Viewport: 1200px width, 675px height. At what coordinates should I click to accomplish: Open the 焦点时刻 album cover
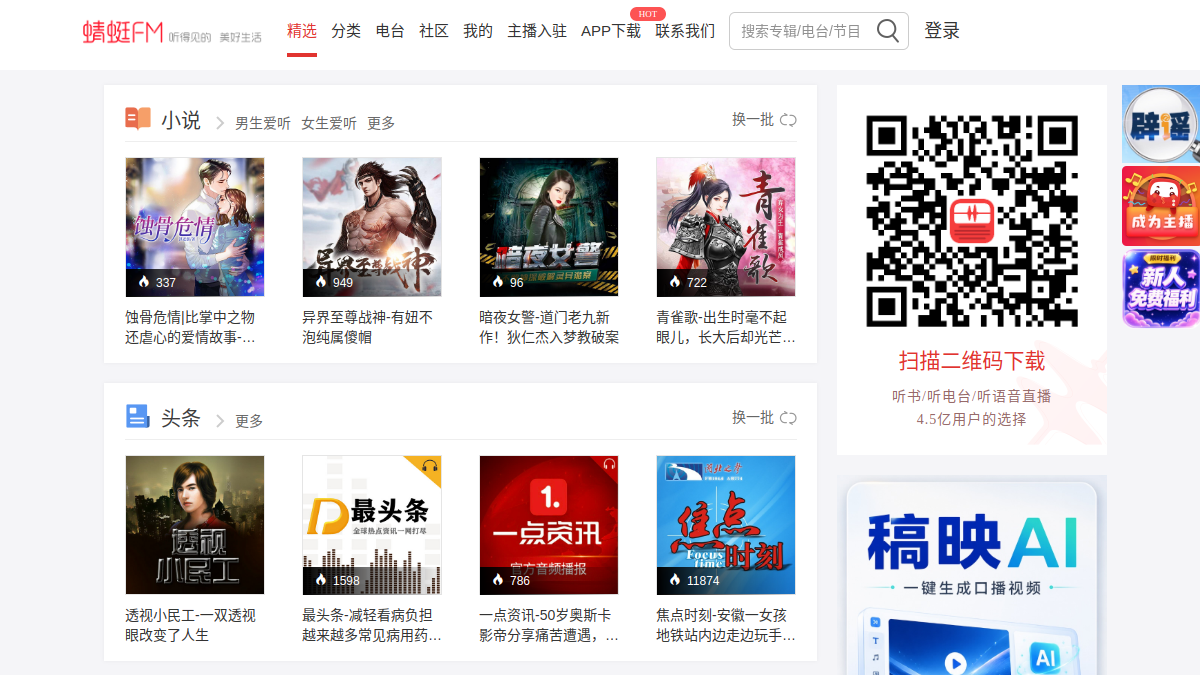(x=726, y=525)
